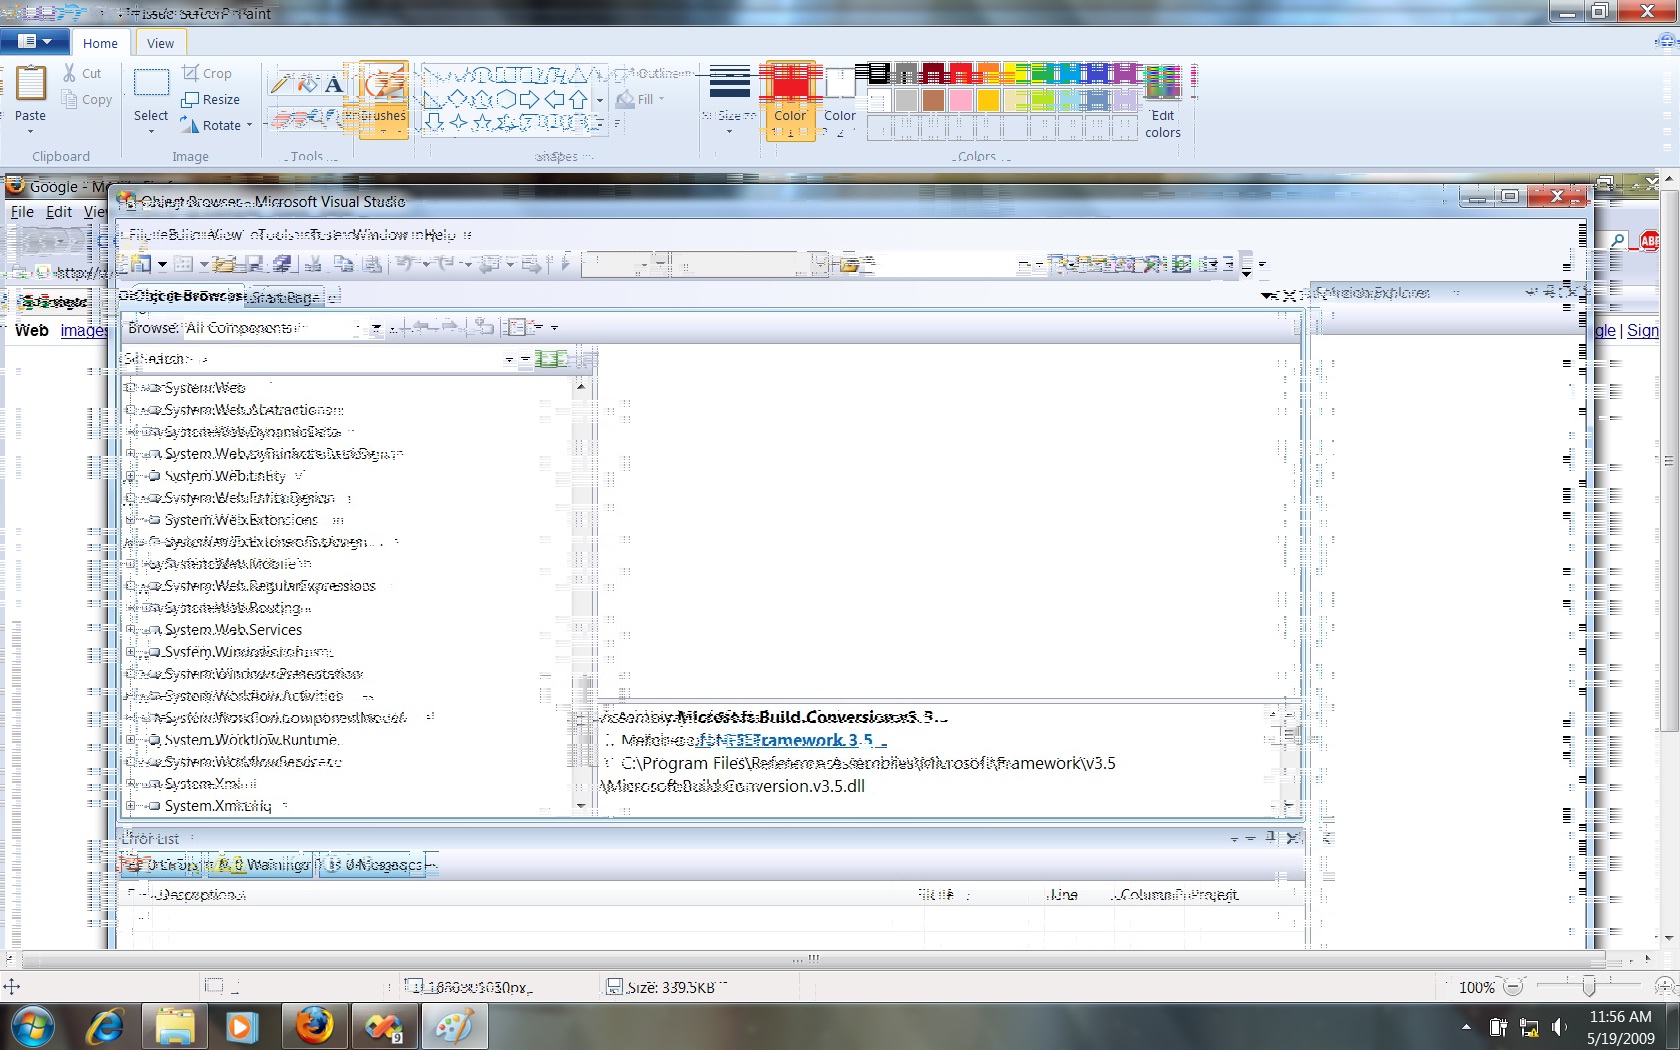Expand the System.Web.Services tree node

(x=130, y=630)
